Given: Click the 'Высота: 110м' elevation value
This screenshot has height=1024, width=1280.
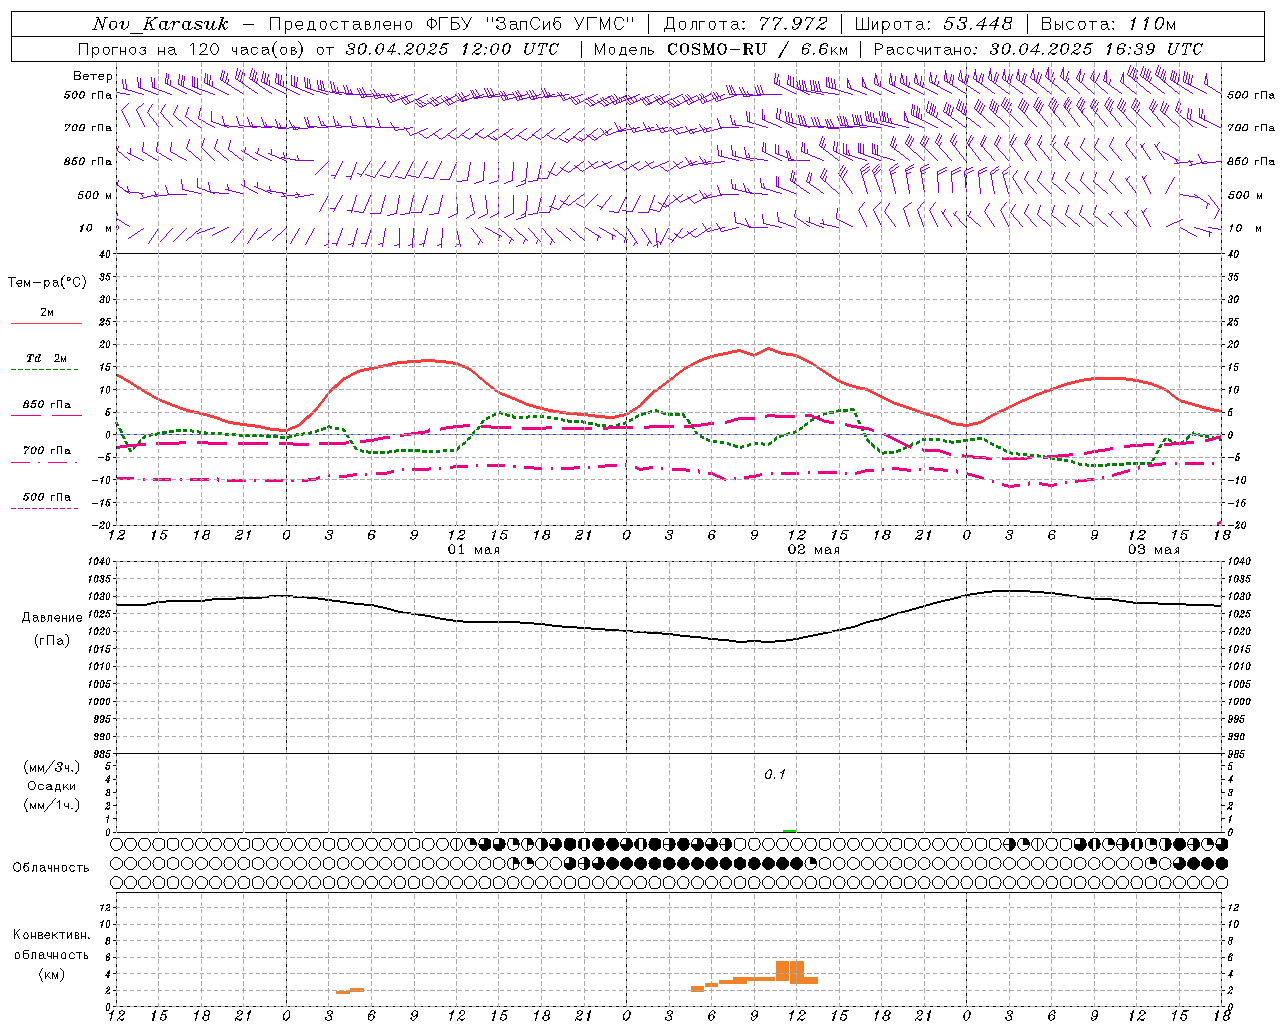Looking at the screenshot, I should (1108, 24).
